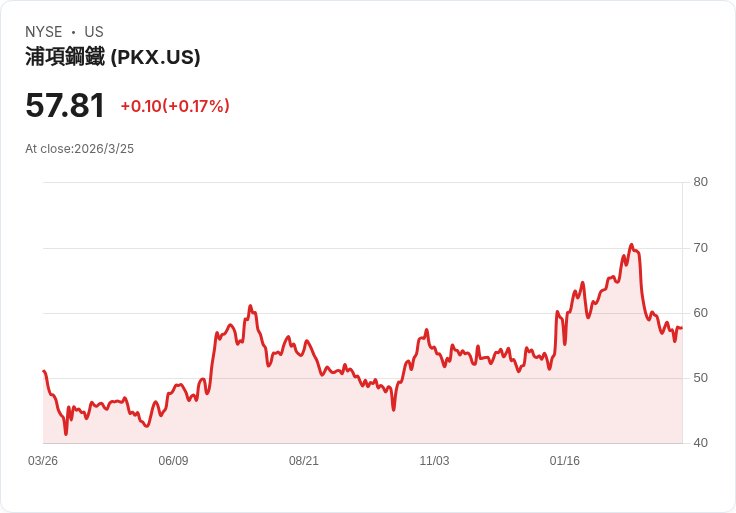Click the current price 57.81
This screenshot has width=736, height=513.
click(65, 106)
